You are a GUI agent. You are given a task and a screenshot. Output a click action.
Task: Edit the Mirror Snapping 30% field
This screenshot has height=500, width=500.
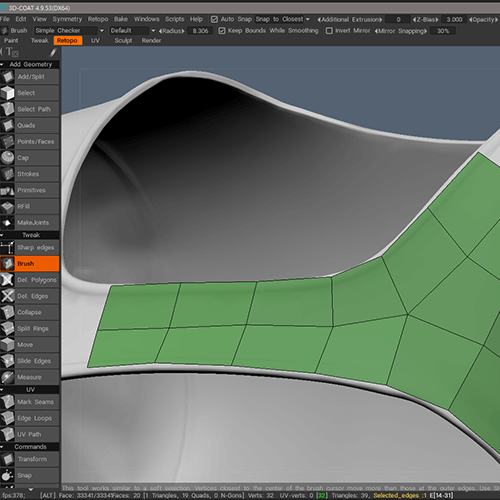tap(443, 31)
